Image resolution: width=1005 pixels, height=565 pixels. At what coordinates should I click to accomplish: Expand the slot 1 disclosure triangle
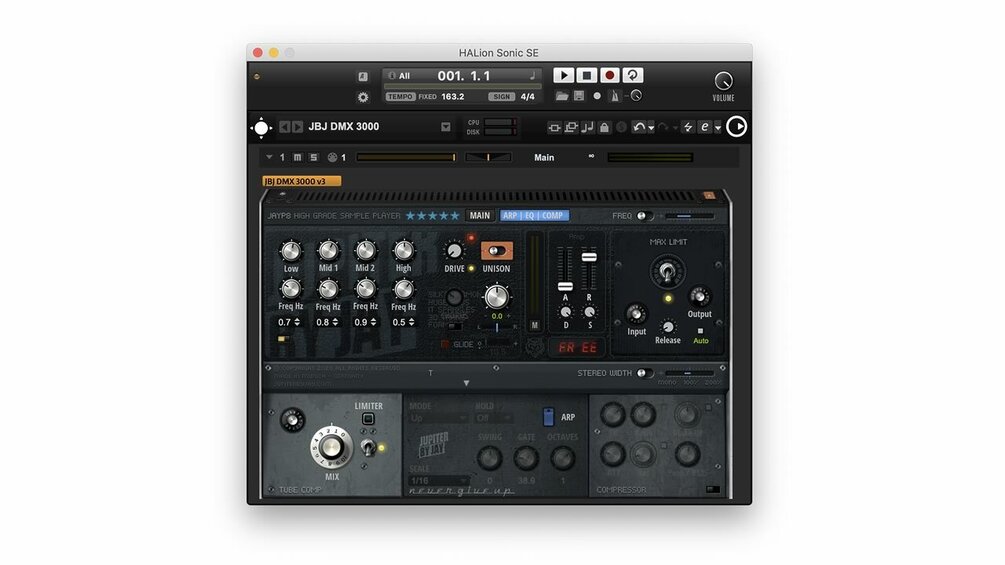tap(269, 157)
